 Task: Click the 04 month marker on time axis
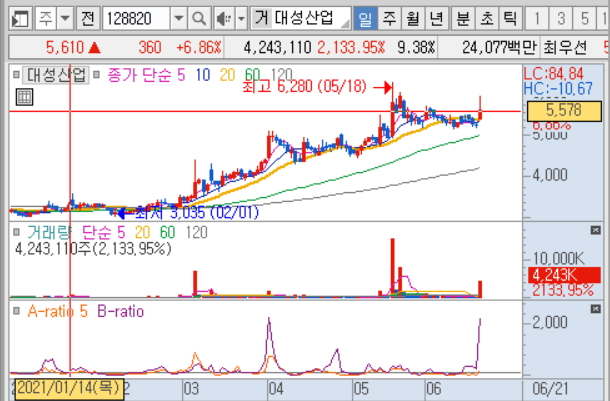(x=275, y=389)
